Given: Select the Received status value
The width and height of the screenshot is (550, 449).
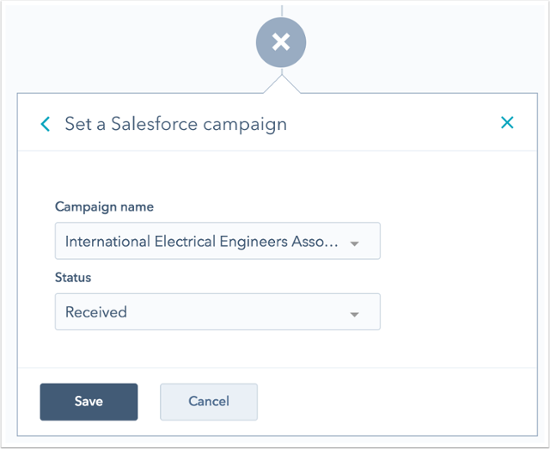Looking at the screenshot, I should [x=96, y=312].
